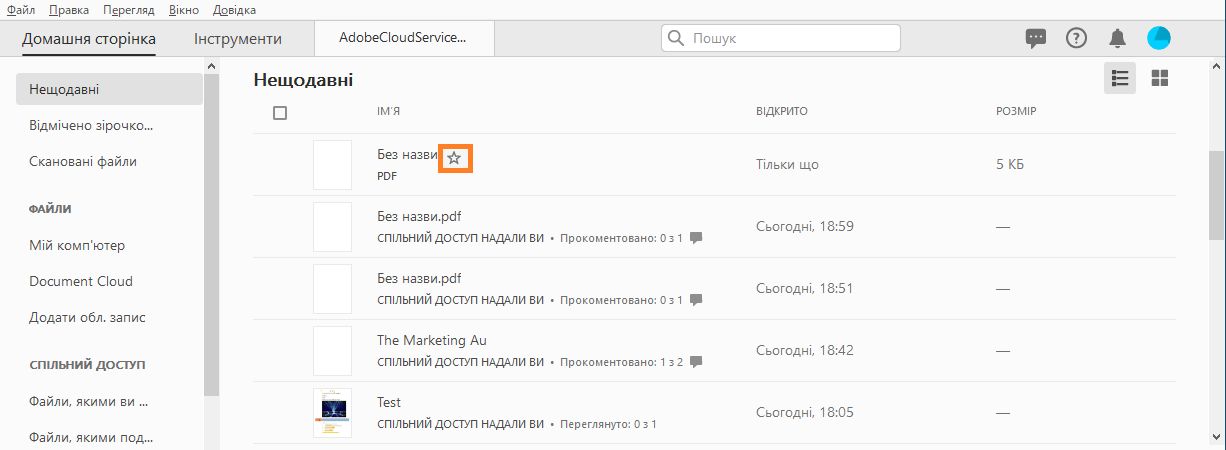The image size is (1226, 450).
Task: Click the Пошук search field
Action: 781,39
